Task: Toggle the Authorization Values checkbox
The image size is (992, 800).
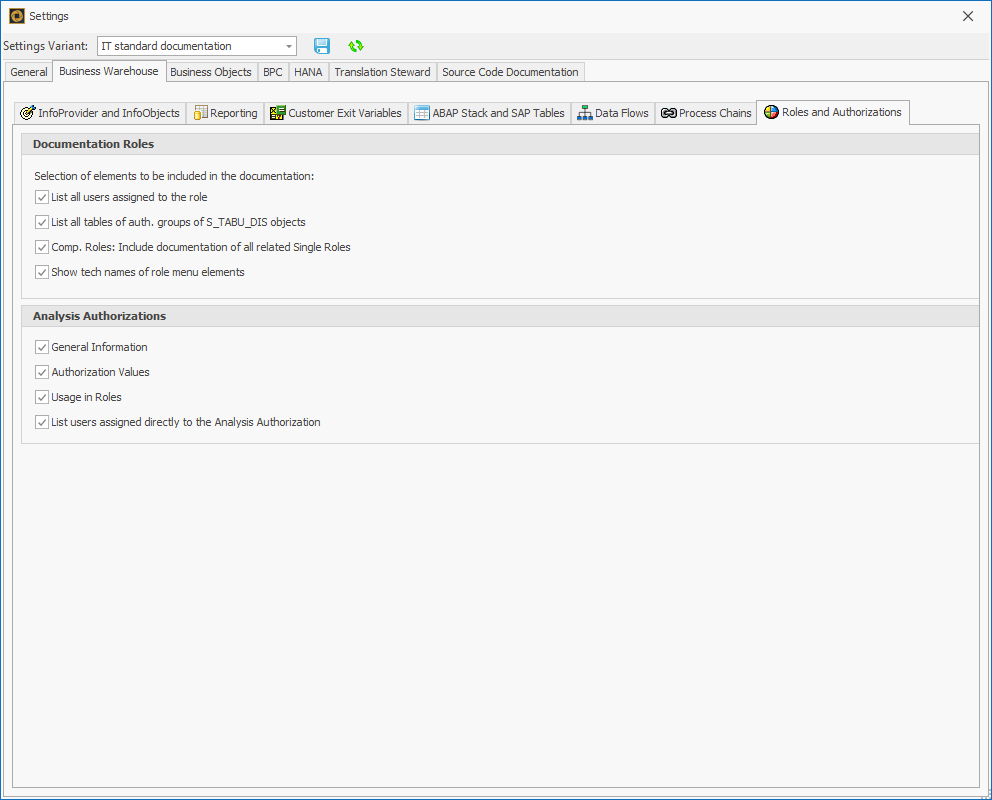Action: (x=41, y=372)
